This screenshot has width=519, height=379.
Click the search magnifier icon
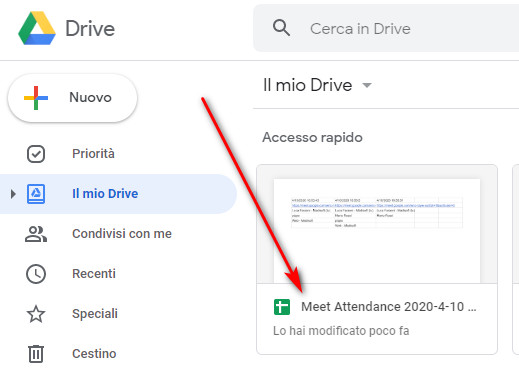pos(281,28)
